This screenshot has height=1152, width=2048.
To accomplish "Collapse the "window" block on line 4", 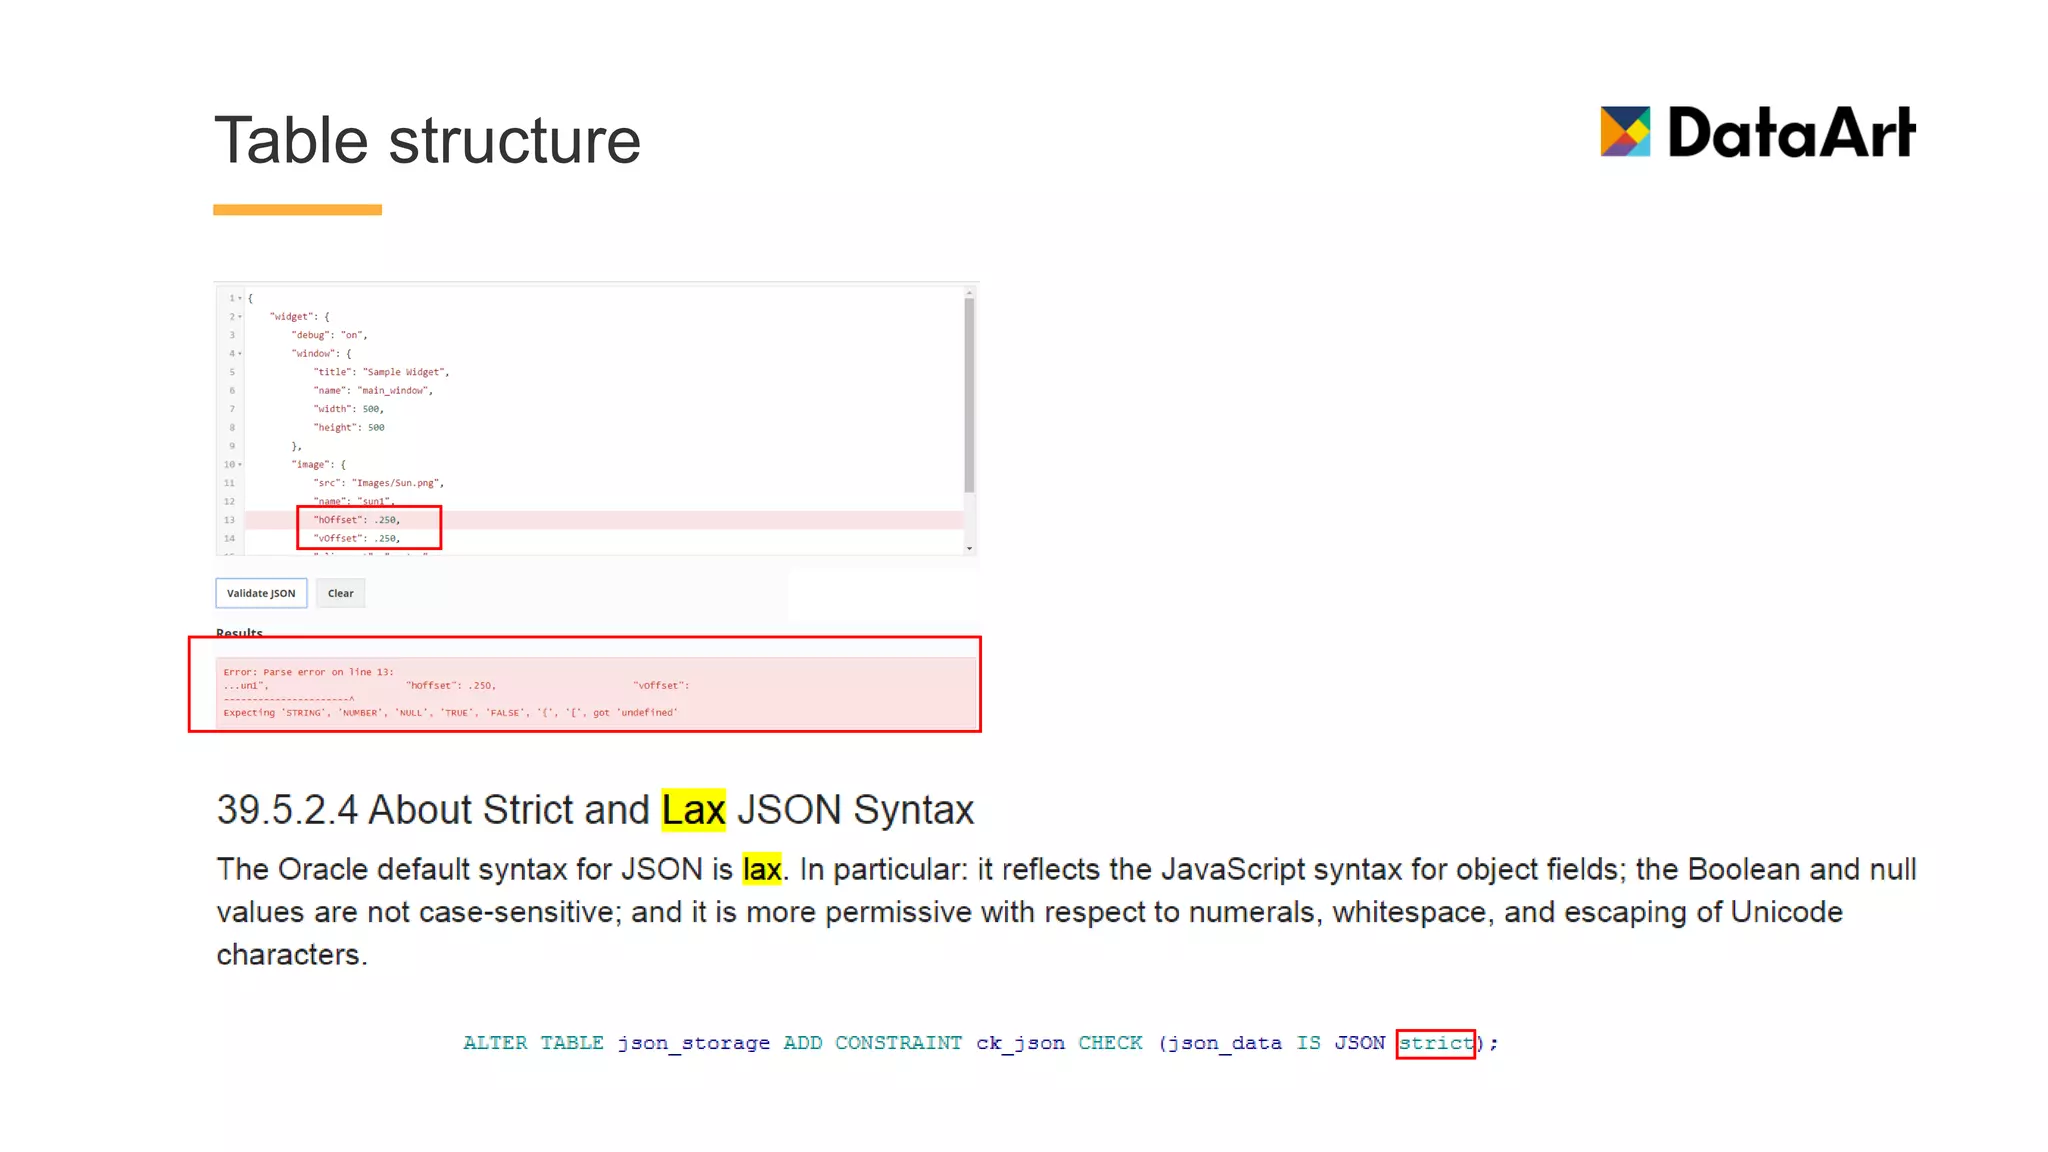I will click(240, 354).
